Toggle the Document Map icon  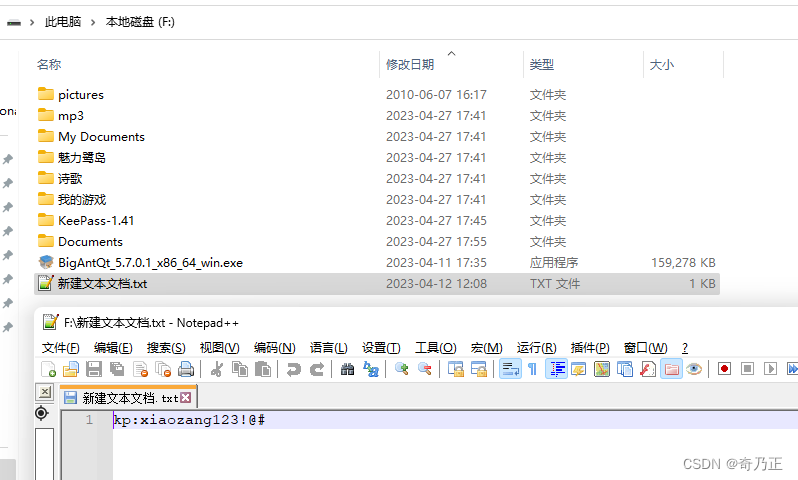[602, 369]
